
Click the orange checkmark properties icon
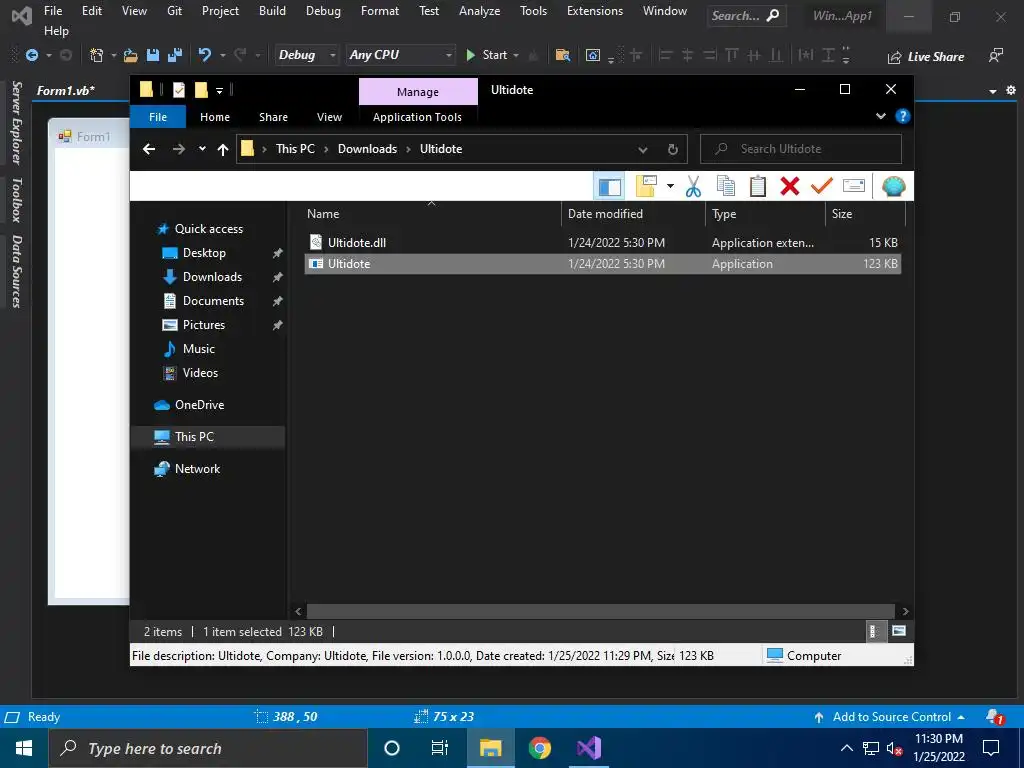822,186
